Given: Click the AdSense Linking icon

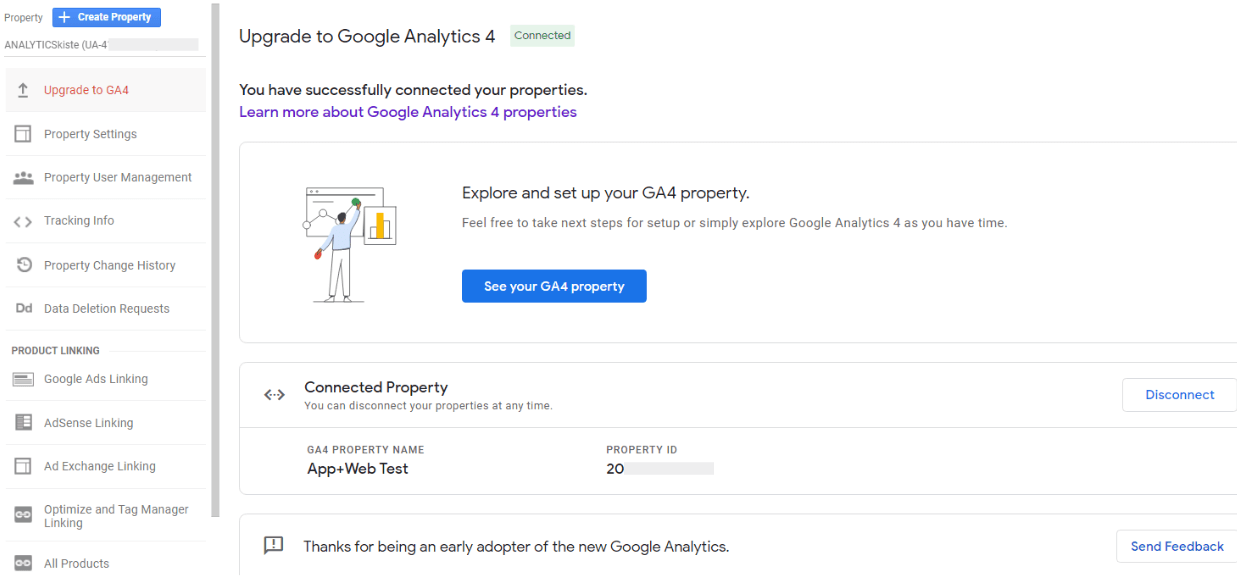Looking at the screenshot, I should tap(23, 423).
